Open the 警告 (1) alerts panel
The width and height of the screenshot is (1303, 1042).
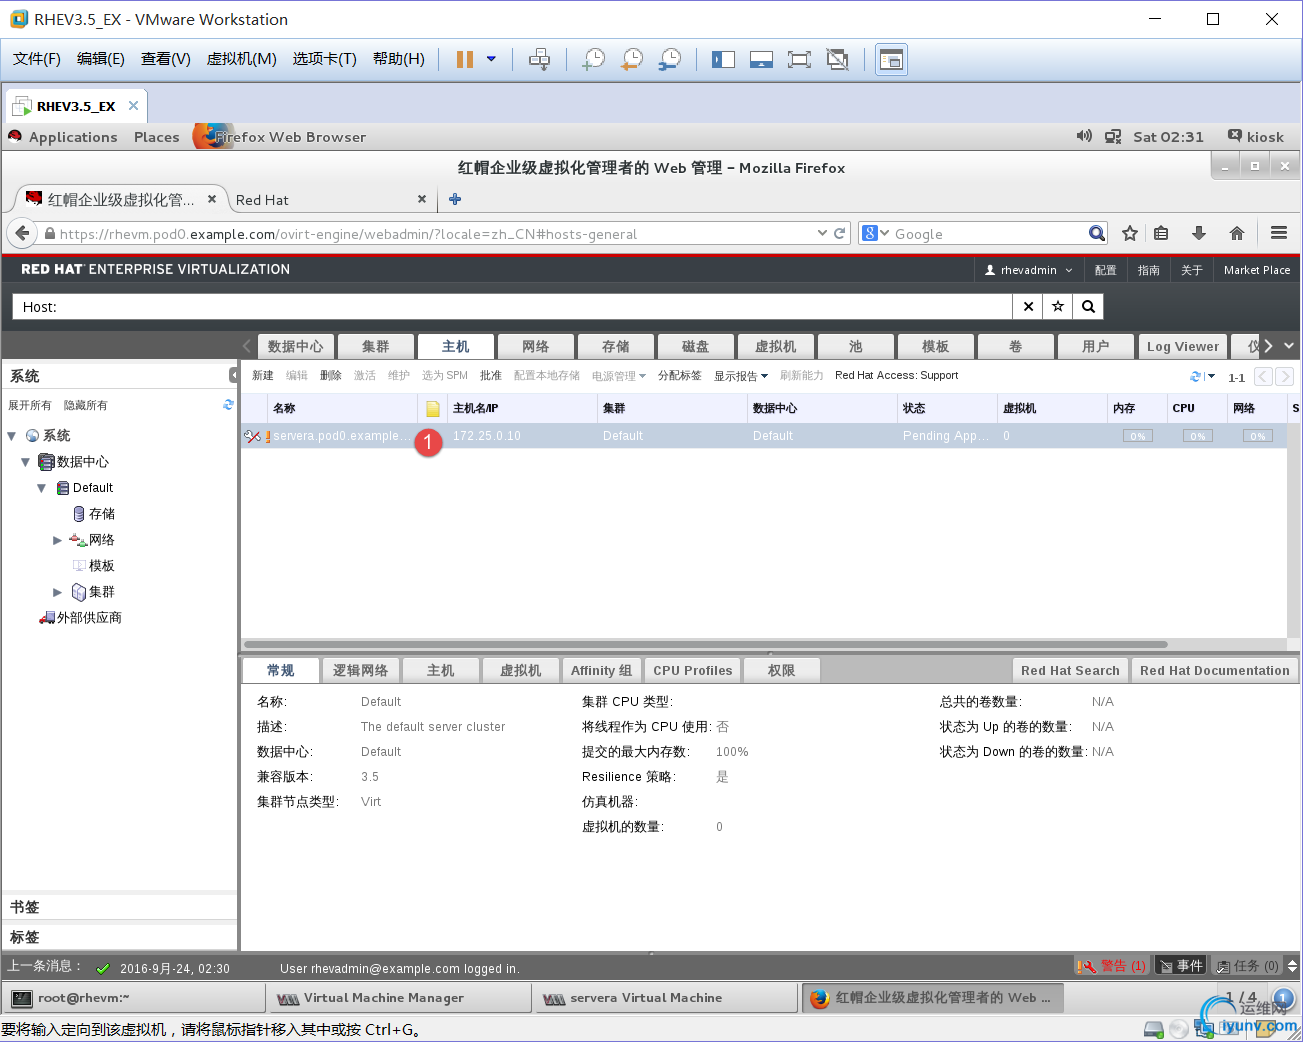coord(1112,966)
